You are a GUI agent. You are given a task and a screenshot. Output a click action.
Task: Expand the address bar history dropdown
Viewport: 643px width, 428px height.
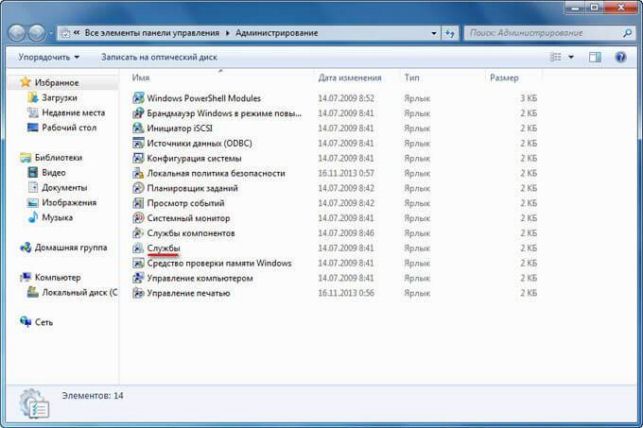[434, 33]
